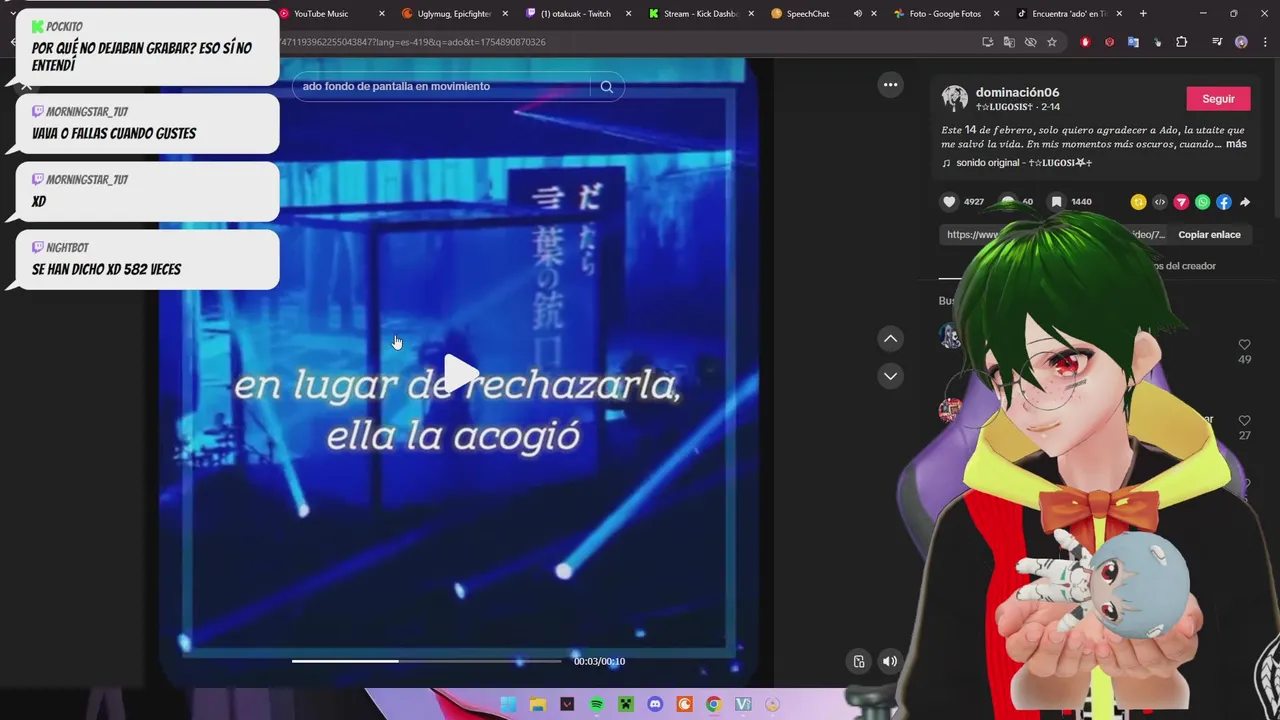Switch to the Stream - Kick Dashboard tab
Viewport: 1280px width, 720px height.
pos(700,14)
